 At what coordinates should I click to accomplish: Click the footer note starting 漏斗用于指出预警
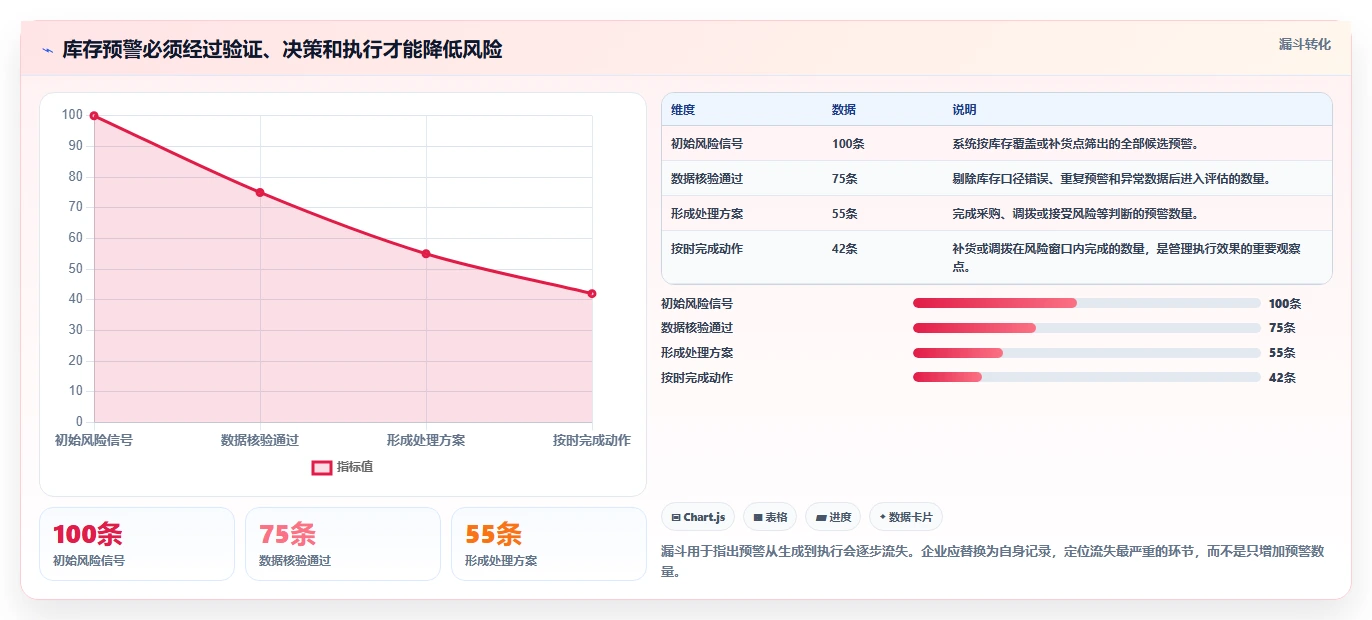click(x=993, y=561)
